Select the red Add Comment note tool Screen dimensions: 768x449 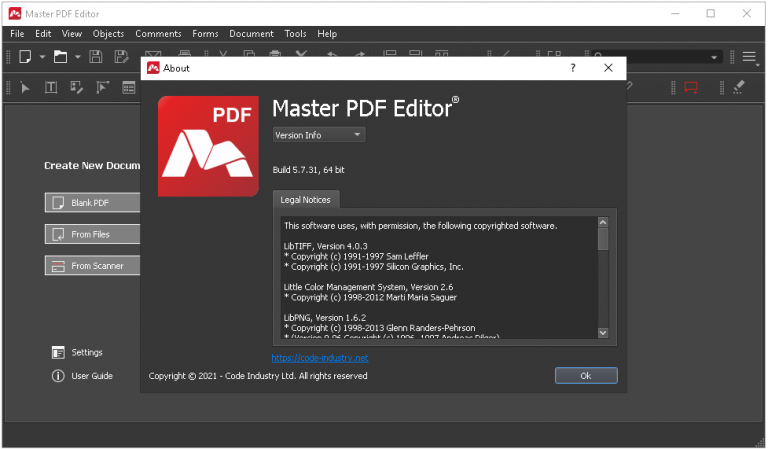(x=691, y=88)
